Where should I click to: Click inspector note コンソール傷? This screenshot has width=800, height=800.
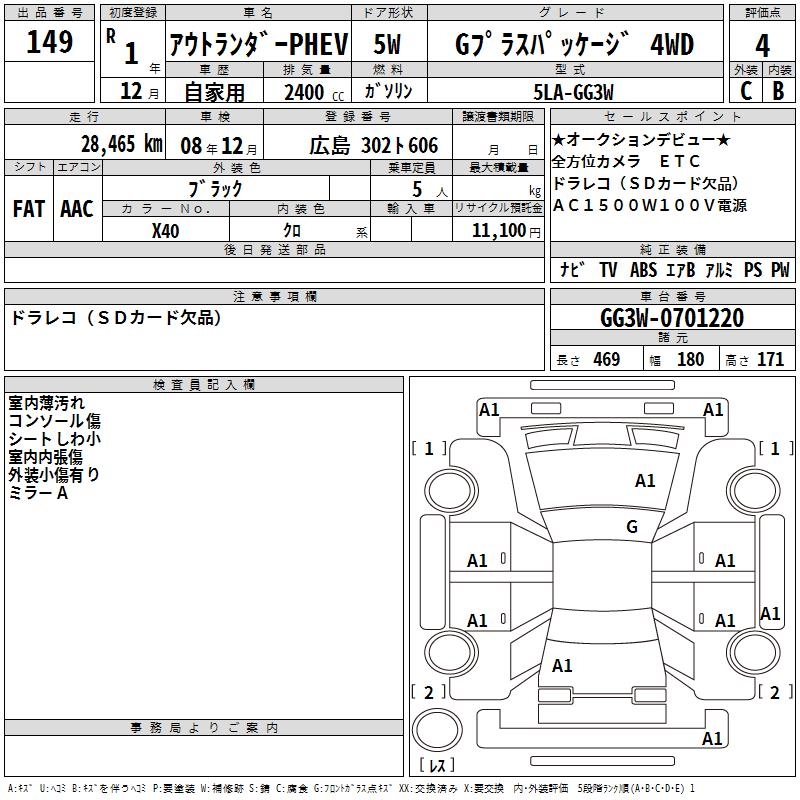click(x=55, y=421)
